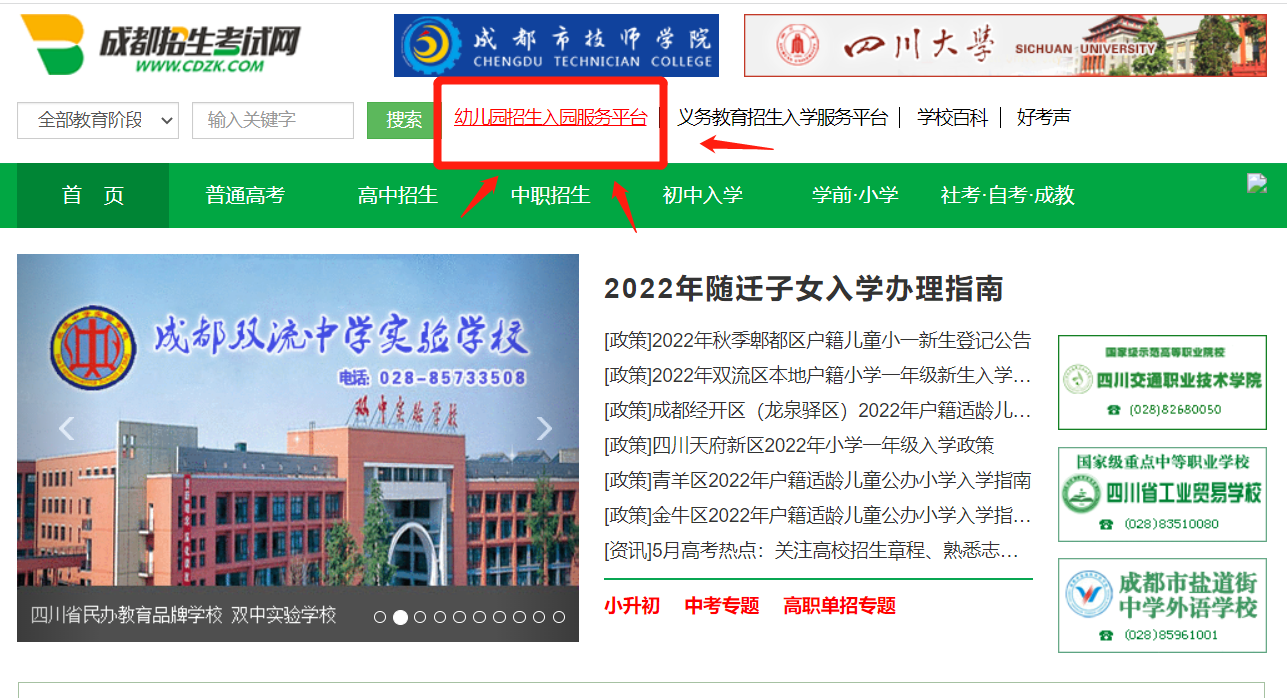Click the 输入关键字 search field
This screenshot has width=1287, height=698.
coord(272,120)
